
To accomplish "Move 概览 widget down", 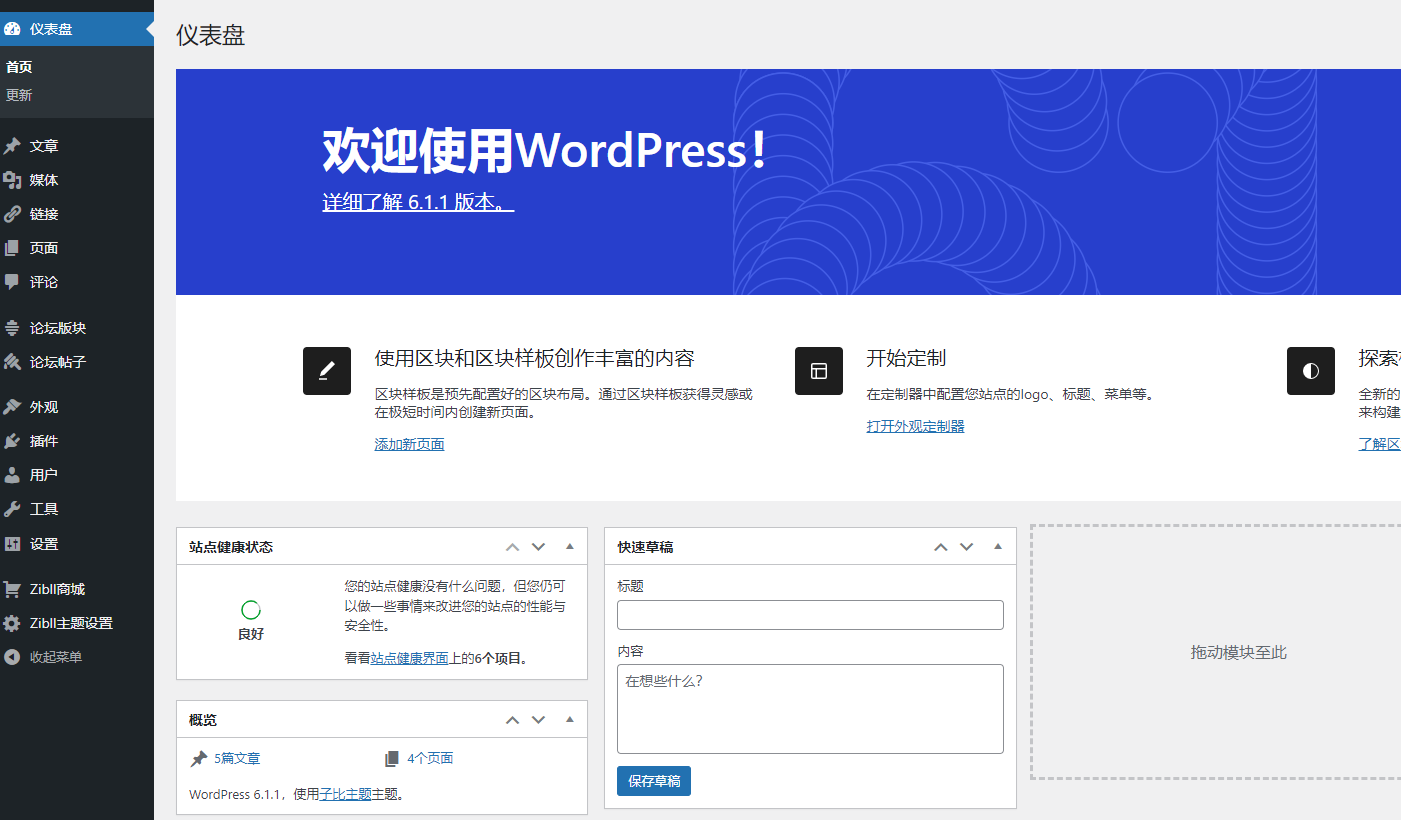I will coord(538,720).
